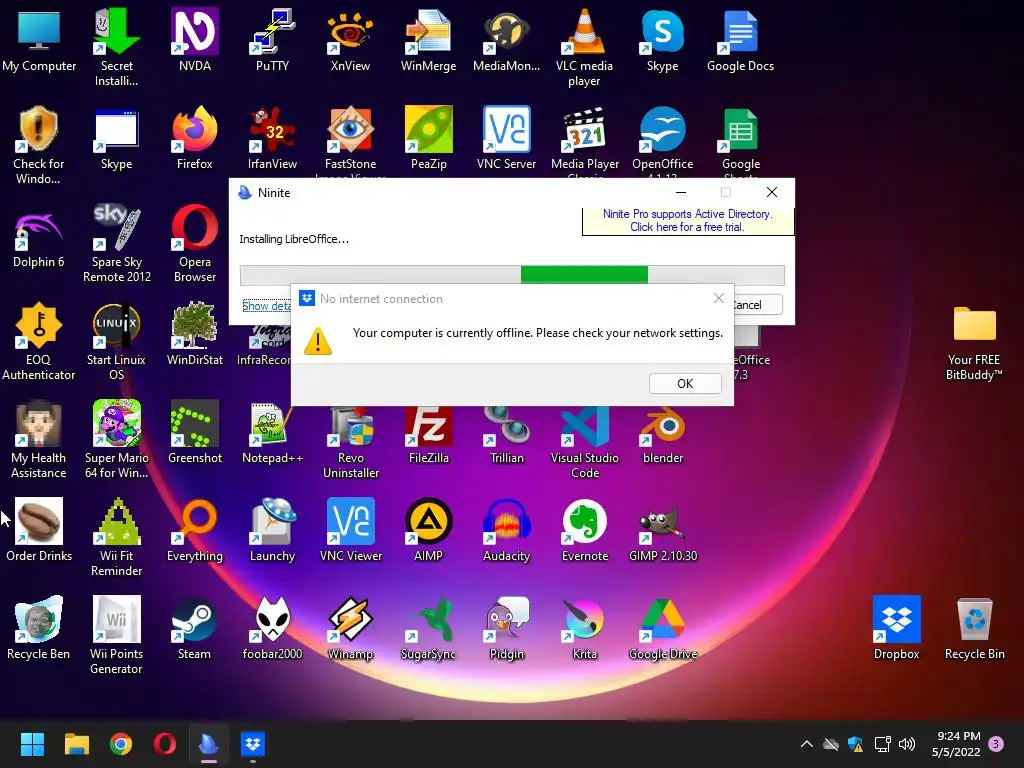Select the Visual Studio Code shortcut

pos(584,442)
